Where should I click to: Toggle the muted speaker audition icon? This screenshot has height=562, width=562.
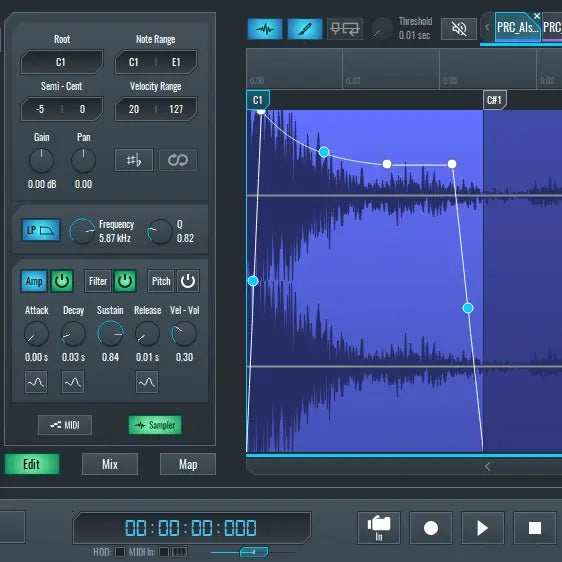[459, 29]
